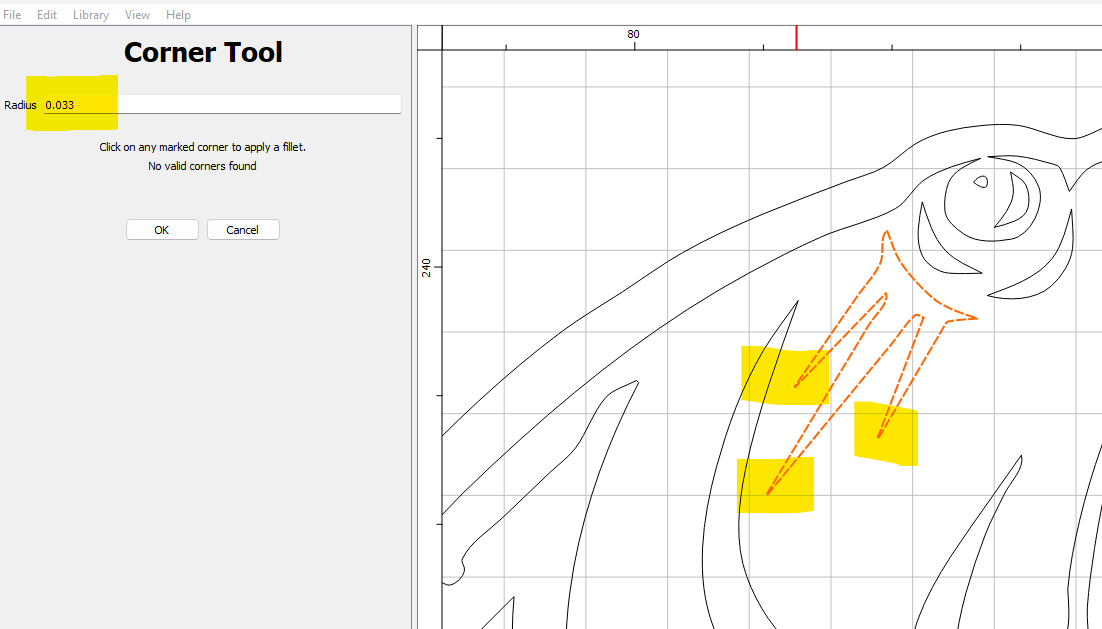
Task: Click the right-pointing tip of the dashed orange path
Action: click(976, 319)
